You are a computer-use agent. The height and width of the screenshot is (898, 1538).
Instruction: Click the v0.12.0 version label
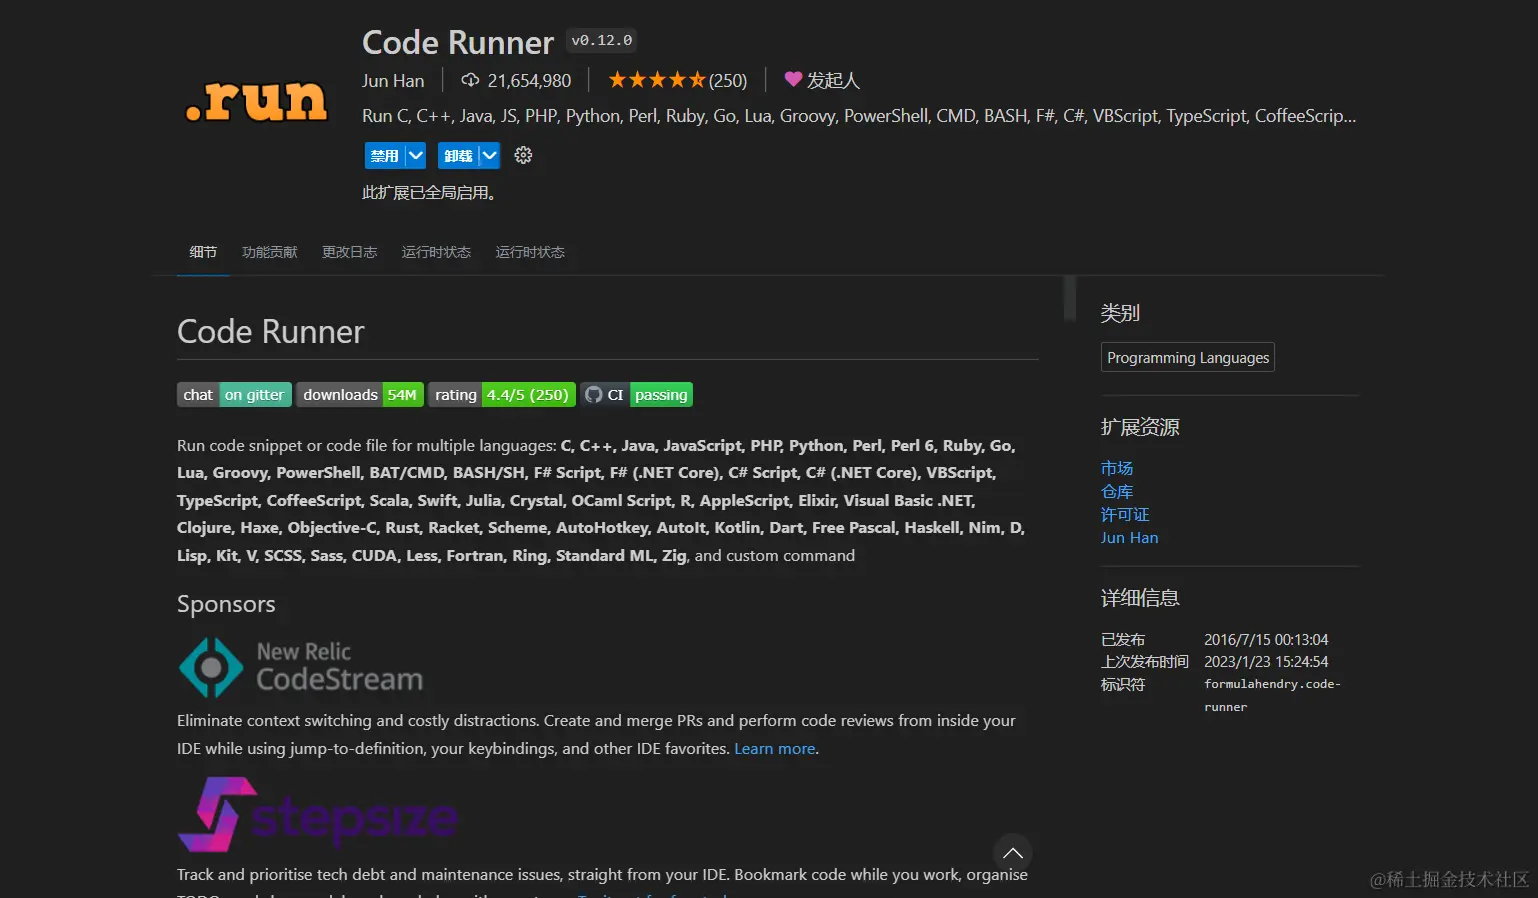pos(602,41)
